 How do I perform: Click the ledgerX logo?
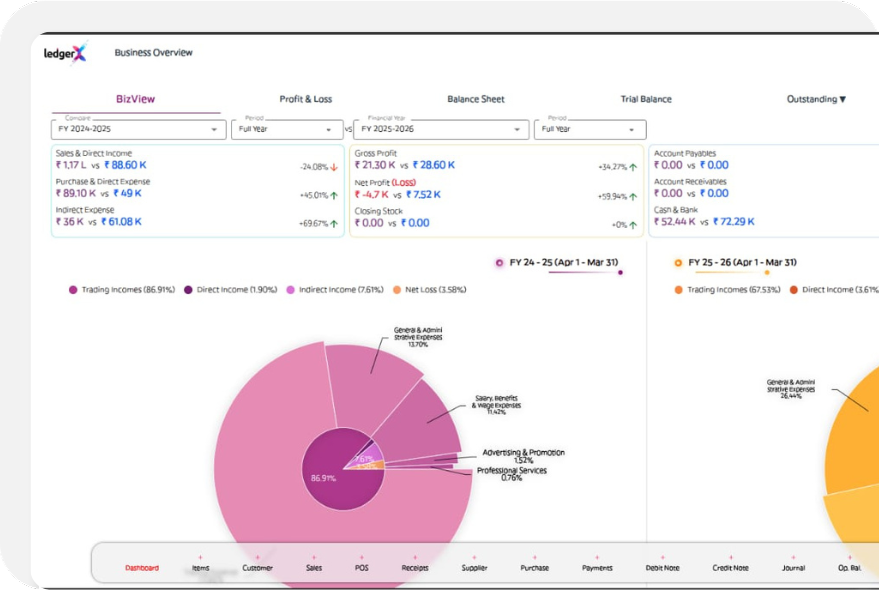[x=65, y=53]
